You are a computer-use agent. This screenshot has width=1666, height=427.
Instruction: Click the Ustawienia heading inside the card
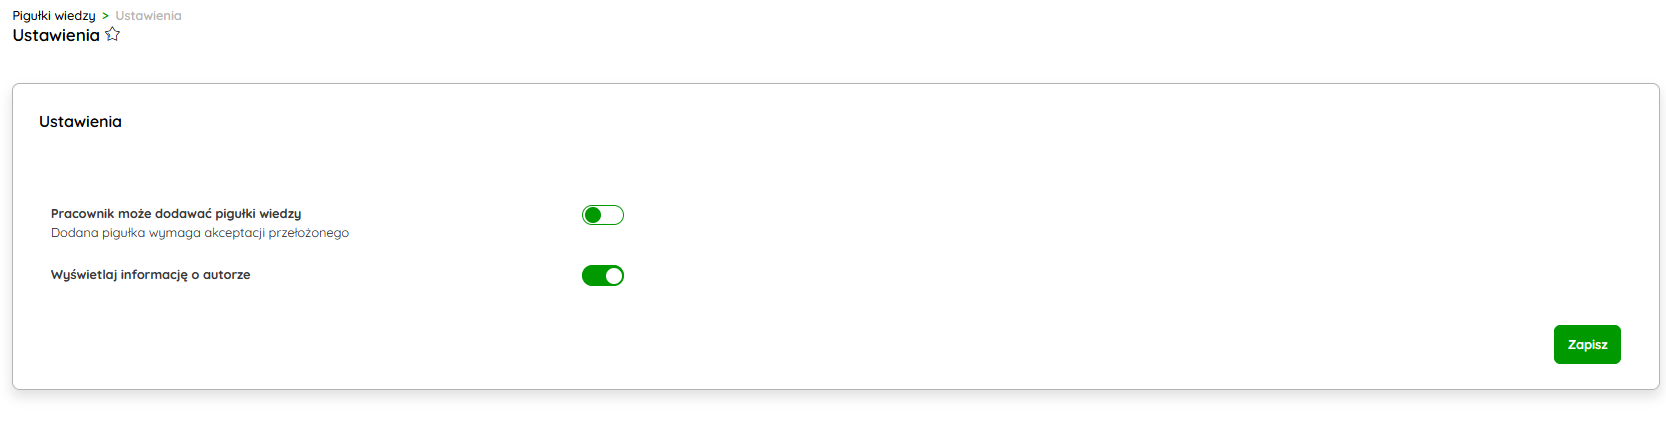pyautogui.click(x=80, y=122)
